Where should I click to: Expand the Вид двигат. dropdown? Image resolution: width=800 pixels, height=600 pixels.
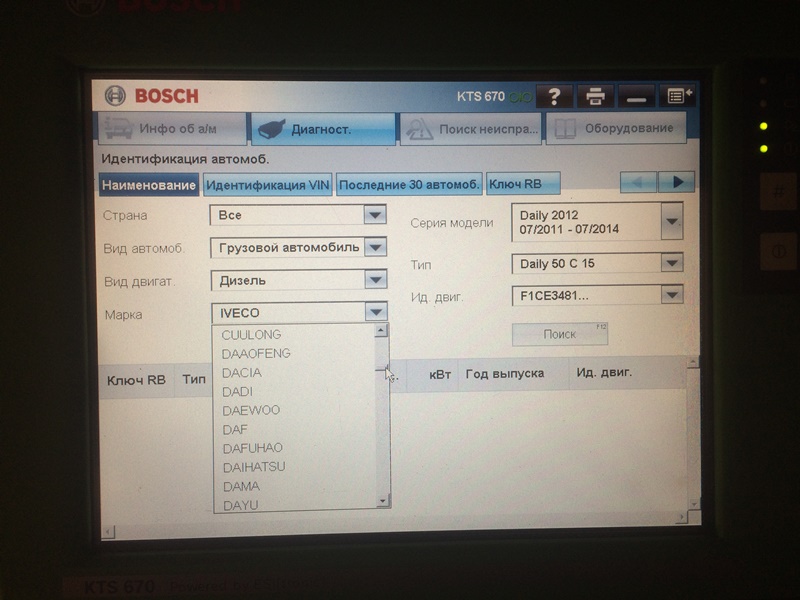[x=376, y=280]
